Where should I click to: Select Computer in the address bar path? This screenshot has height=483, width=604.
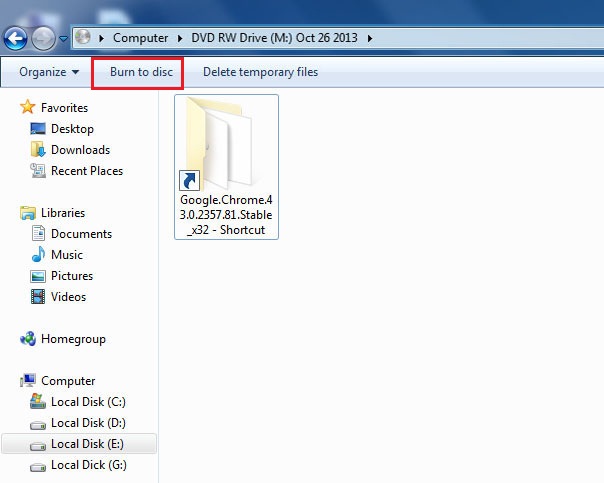click(140, 38)
